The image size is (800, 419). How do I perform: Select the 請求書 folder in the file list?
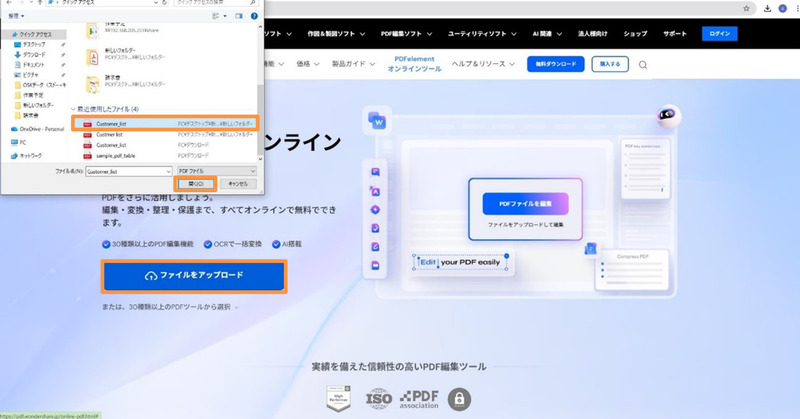(x=128, y=82)
